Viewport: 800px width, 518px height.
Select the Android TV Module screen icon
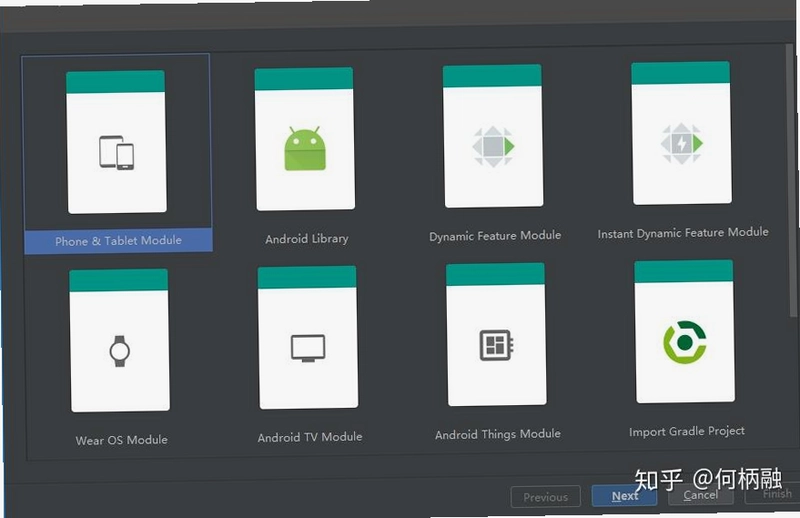pyautogui.click(x=308, y=348)
